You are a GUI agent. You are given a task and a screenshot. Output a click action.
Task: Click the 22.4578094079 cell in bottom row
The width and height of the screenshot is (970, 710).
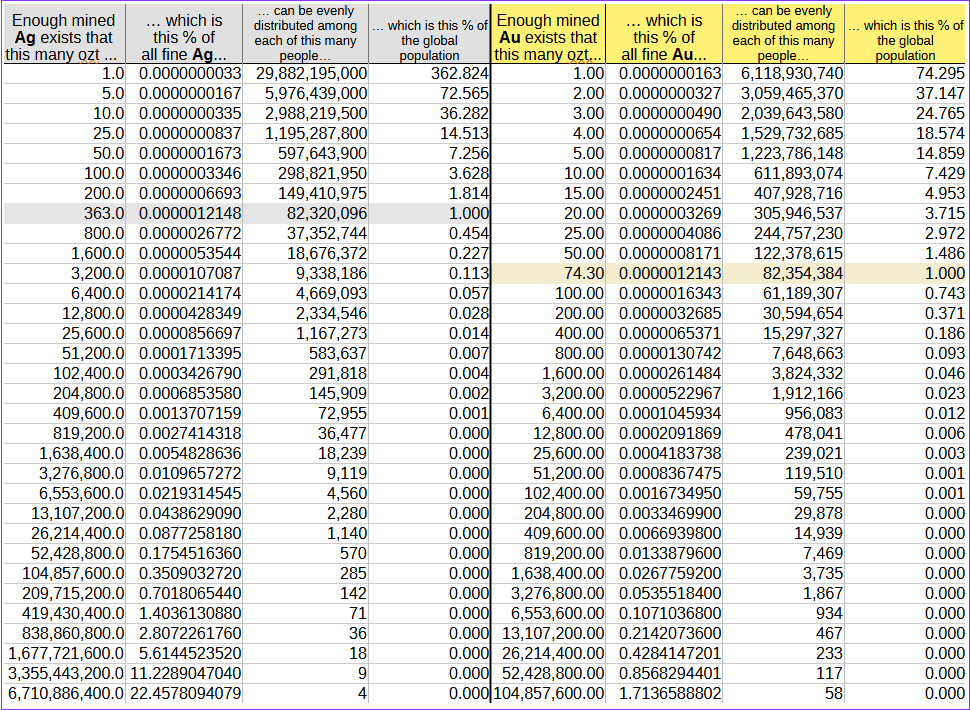point(184,693)
